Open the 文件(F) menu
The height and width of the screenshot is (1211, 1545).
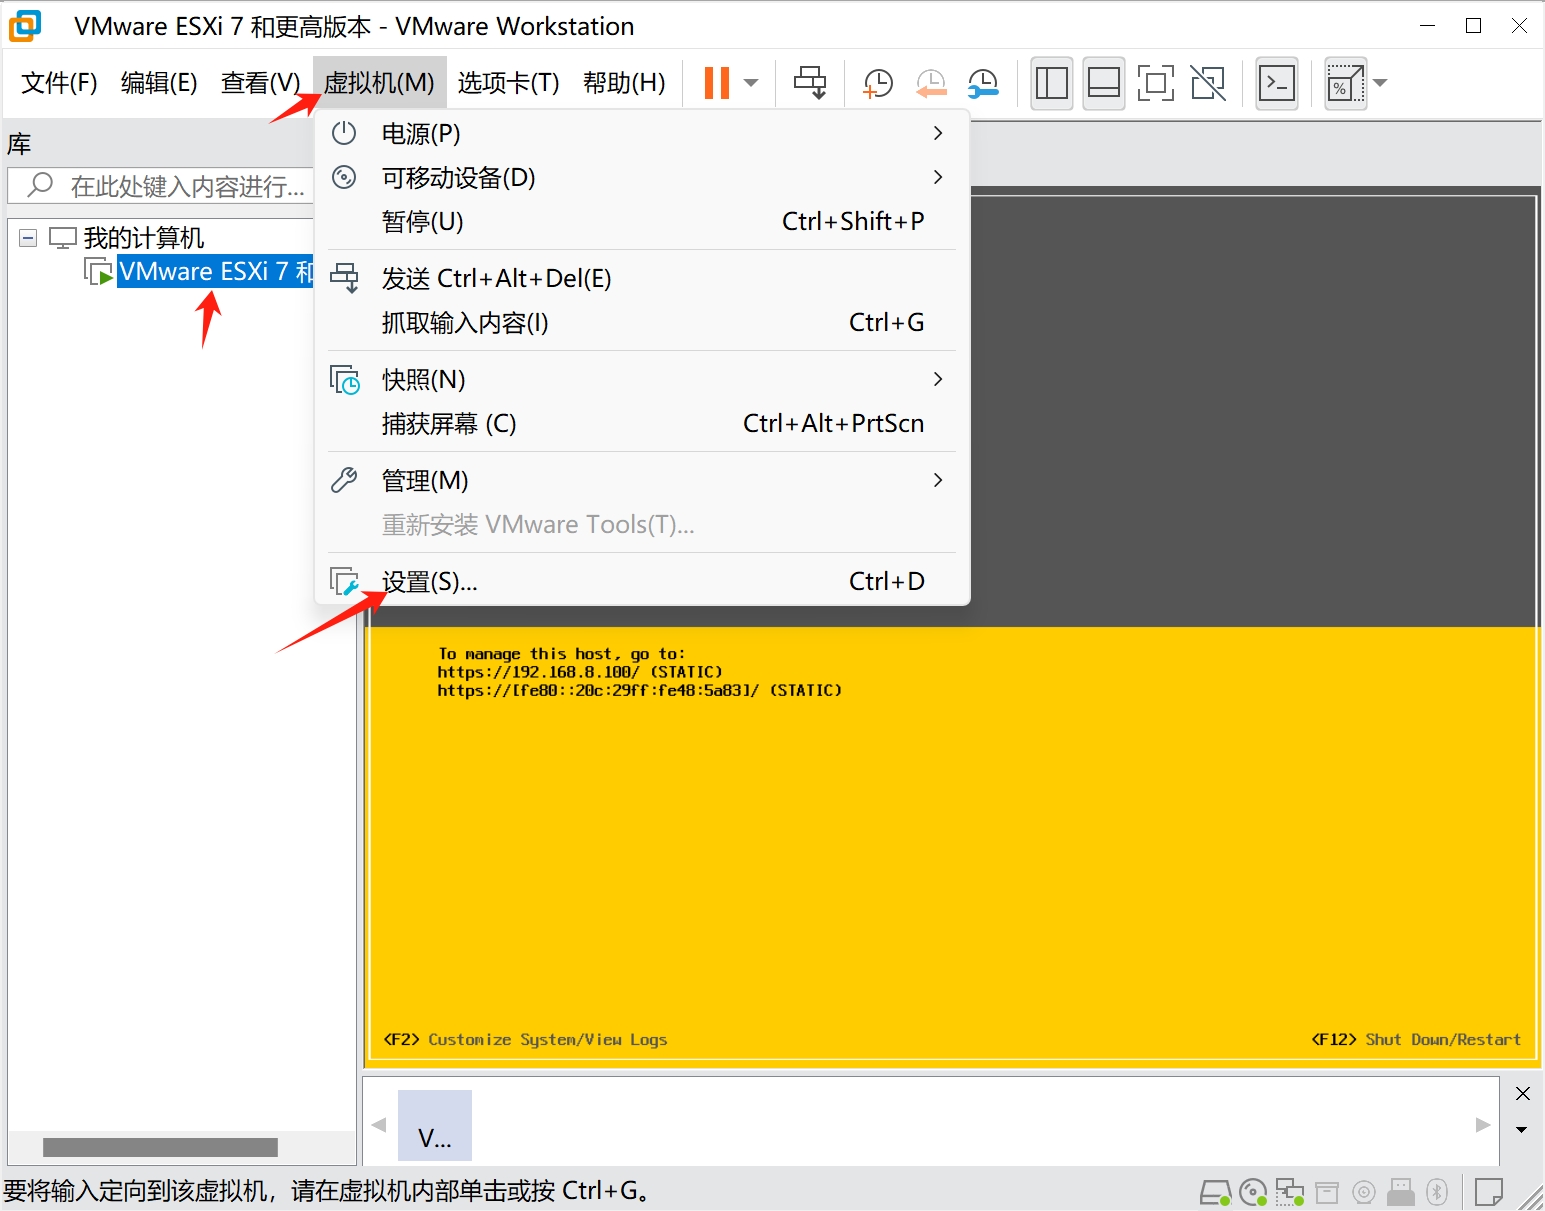[59, 83]
